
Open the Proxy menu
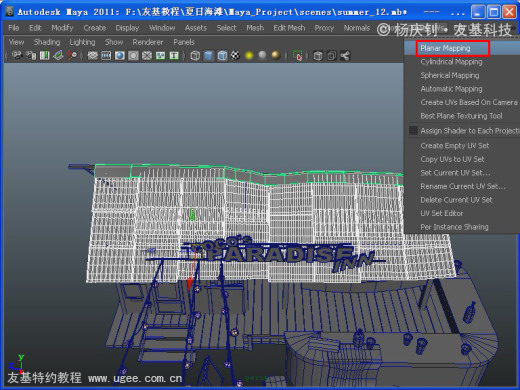(x=324, y=28)
